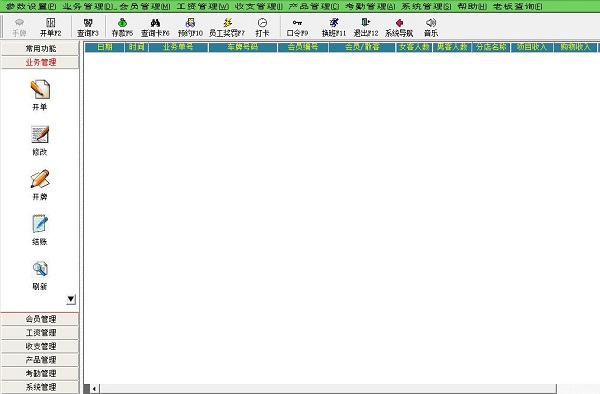The image size is (600, 394).
Task: Expand the 会员管理 sidebar section
Action: click(40, 319)
